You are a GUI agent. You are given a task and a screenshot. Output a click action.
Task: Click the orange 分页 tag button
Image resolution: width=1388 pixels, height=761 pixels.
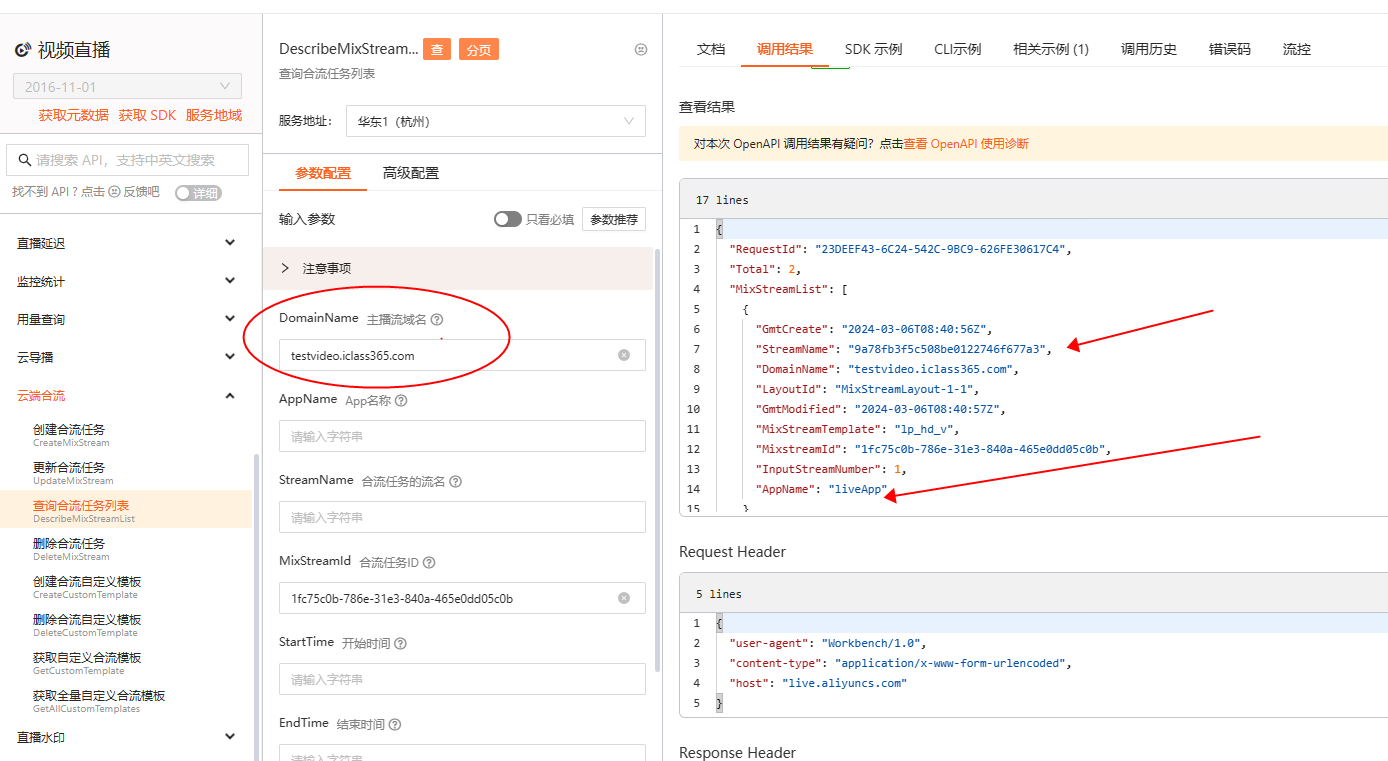(479, 49)
